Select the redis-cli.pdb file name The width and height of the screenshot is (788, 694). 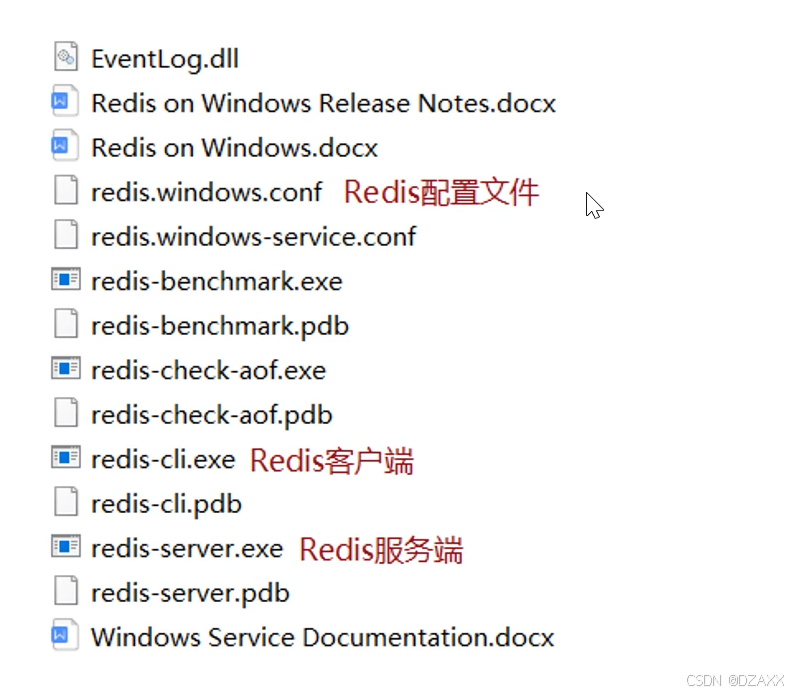coord(166,505)
